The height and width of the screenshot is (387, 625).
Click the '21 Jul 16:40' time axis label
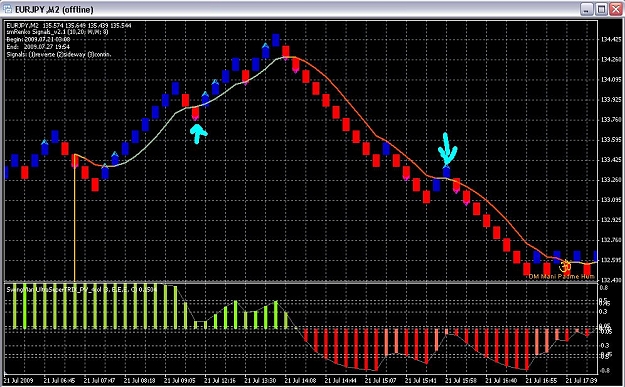[x=502, y=380]
